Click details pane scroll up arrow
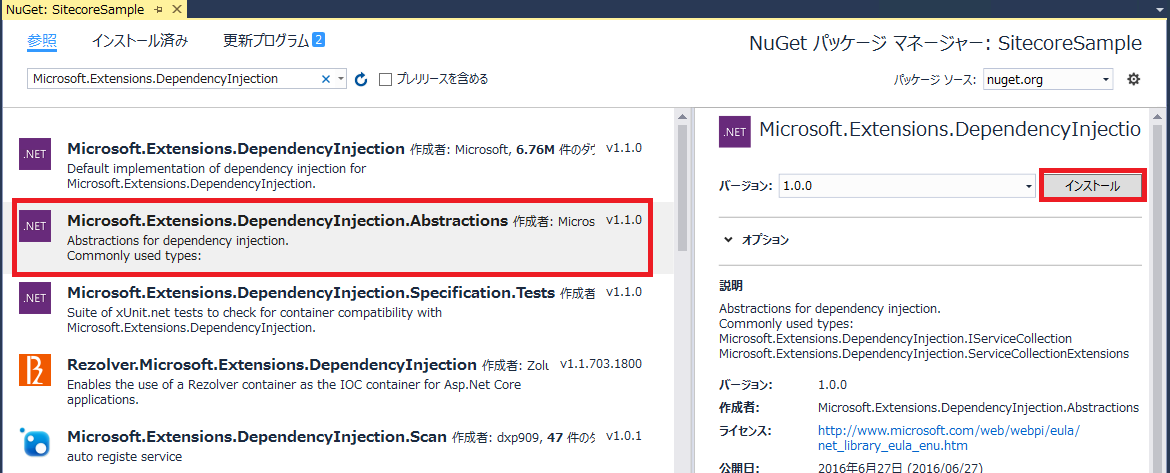 tap(1157, 116)
